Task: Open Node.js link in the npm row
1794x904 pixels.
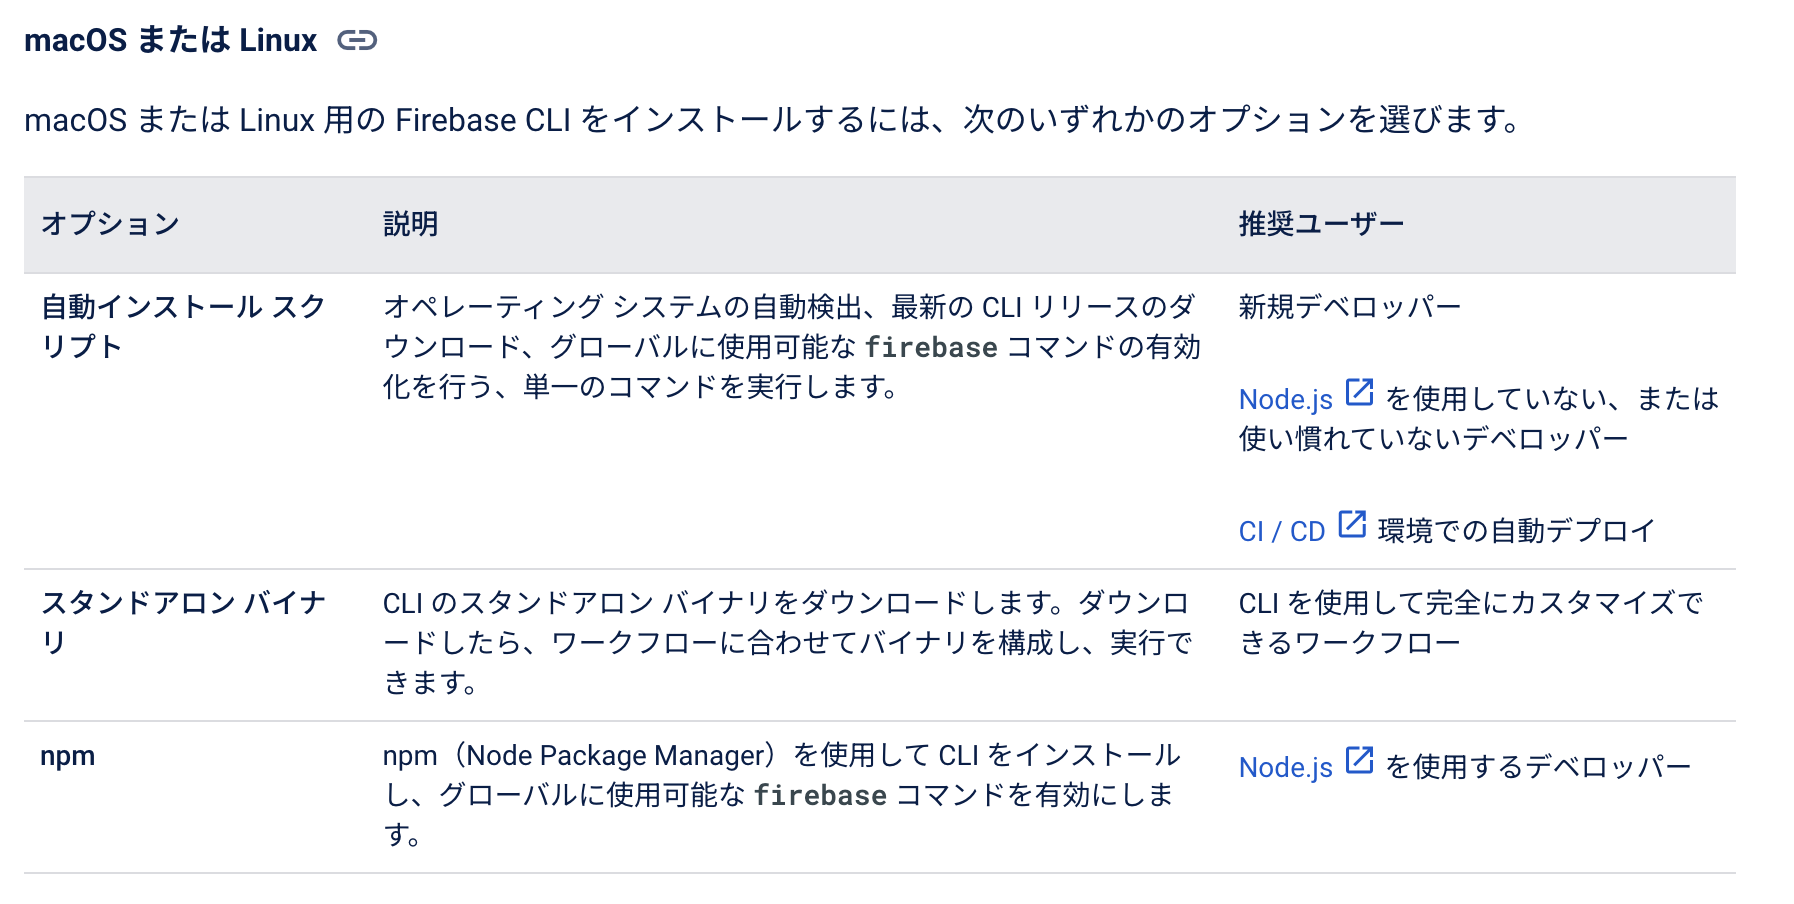Action: 1286,767
